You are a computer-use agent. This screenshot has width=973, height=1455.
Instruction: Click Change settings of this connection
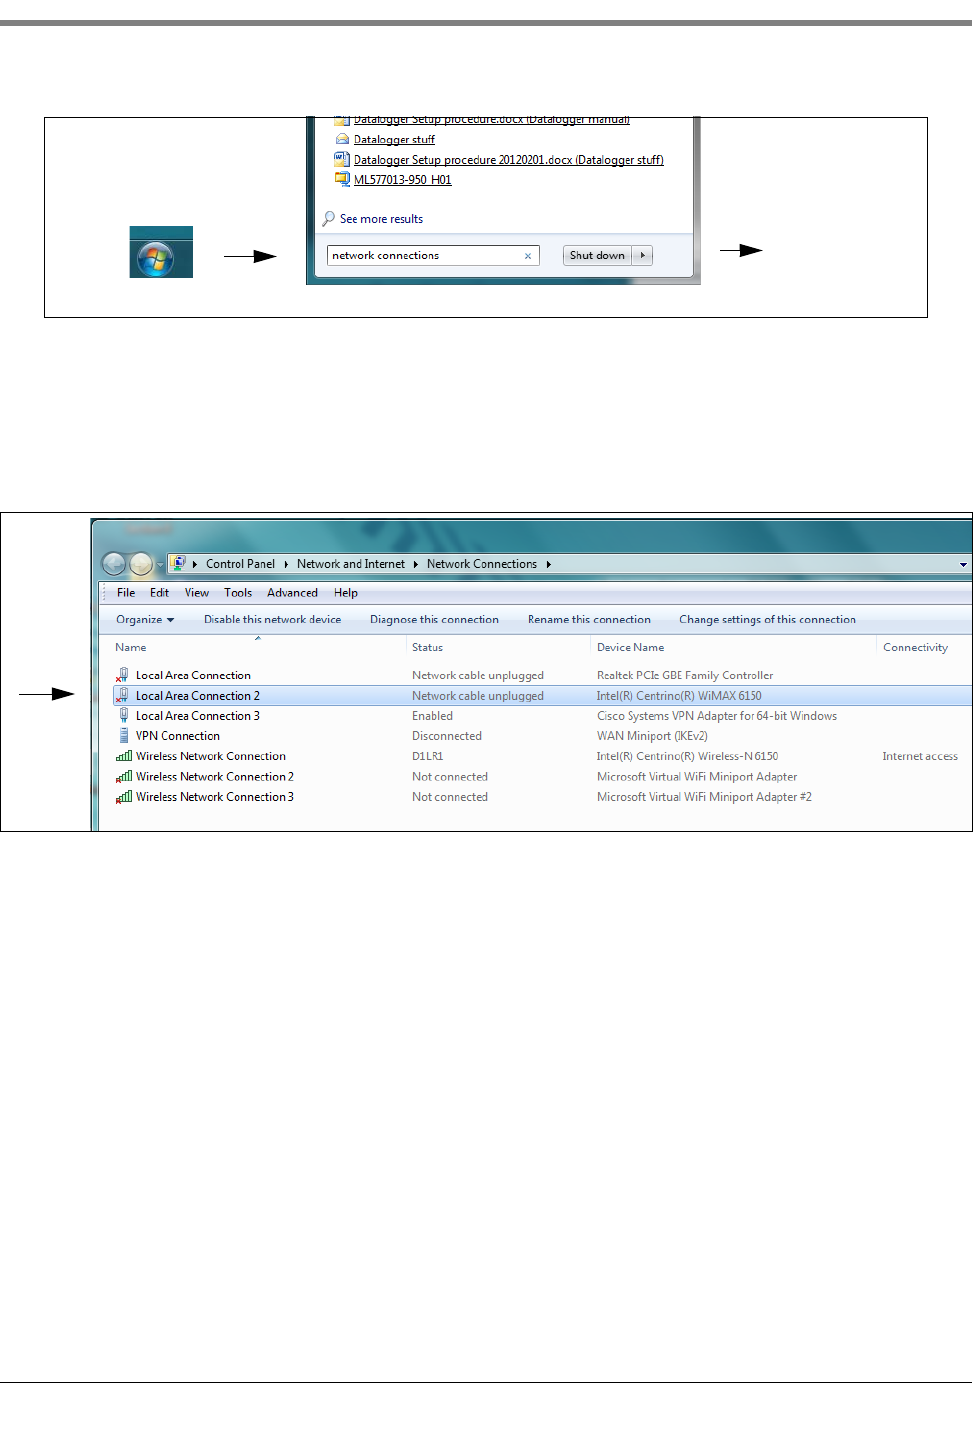(767, 620)
